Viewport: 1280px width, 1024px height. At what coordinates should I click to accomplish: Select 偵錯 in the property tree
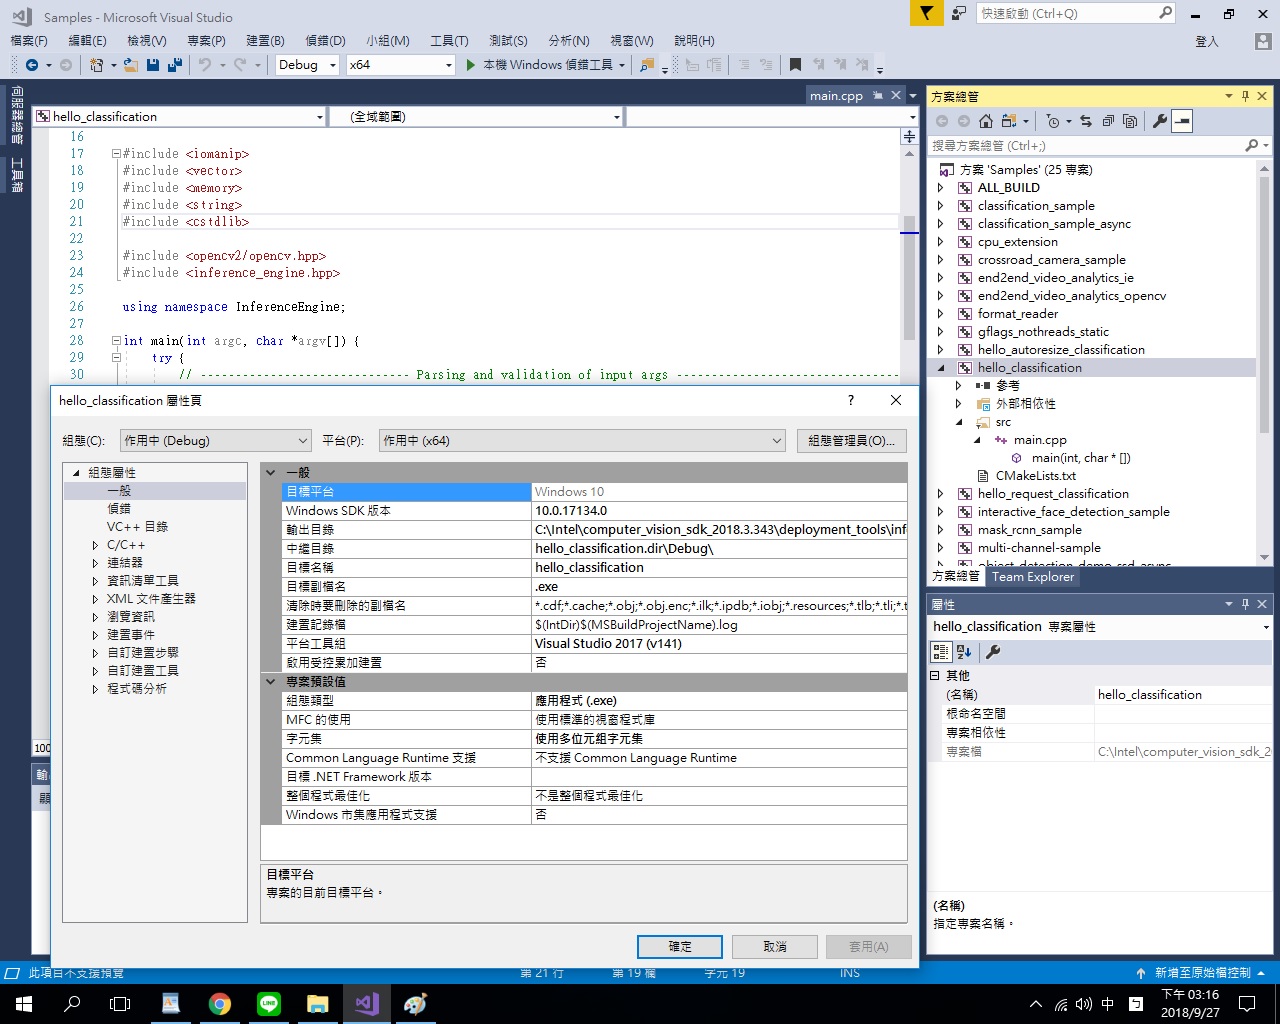[119, 509]
